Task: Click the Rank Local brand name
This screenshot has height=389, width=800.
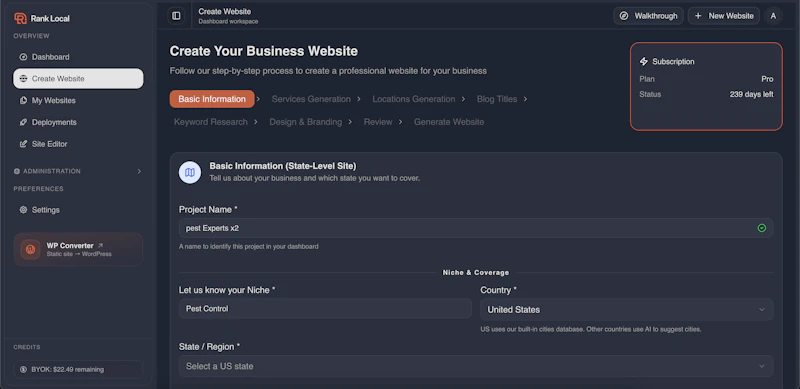Action: [50, 18]
